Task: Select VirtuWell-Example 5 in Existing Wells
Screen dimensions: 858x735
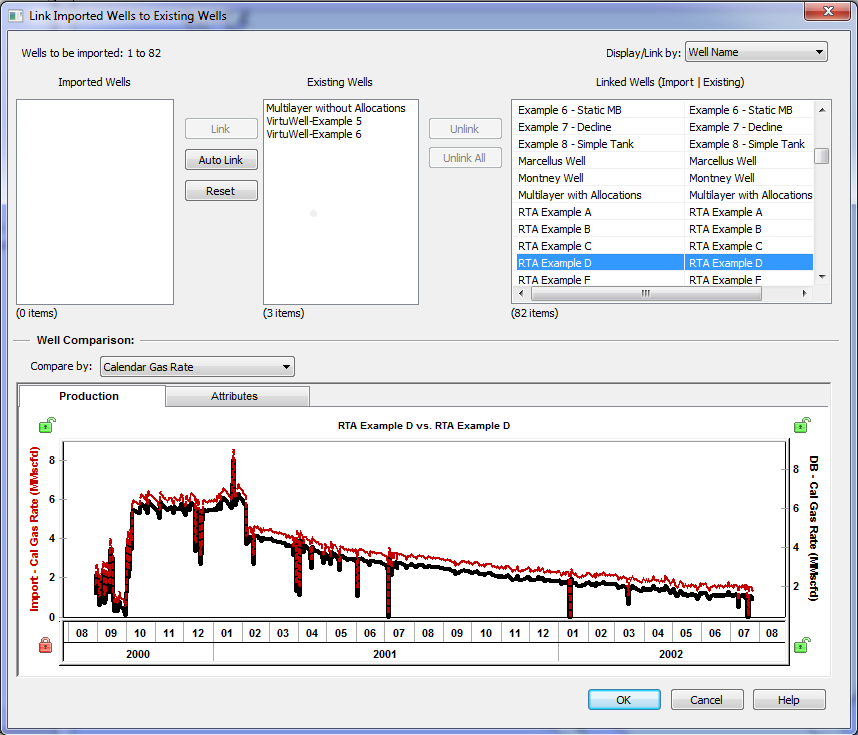Action: tap(314, 121)
